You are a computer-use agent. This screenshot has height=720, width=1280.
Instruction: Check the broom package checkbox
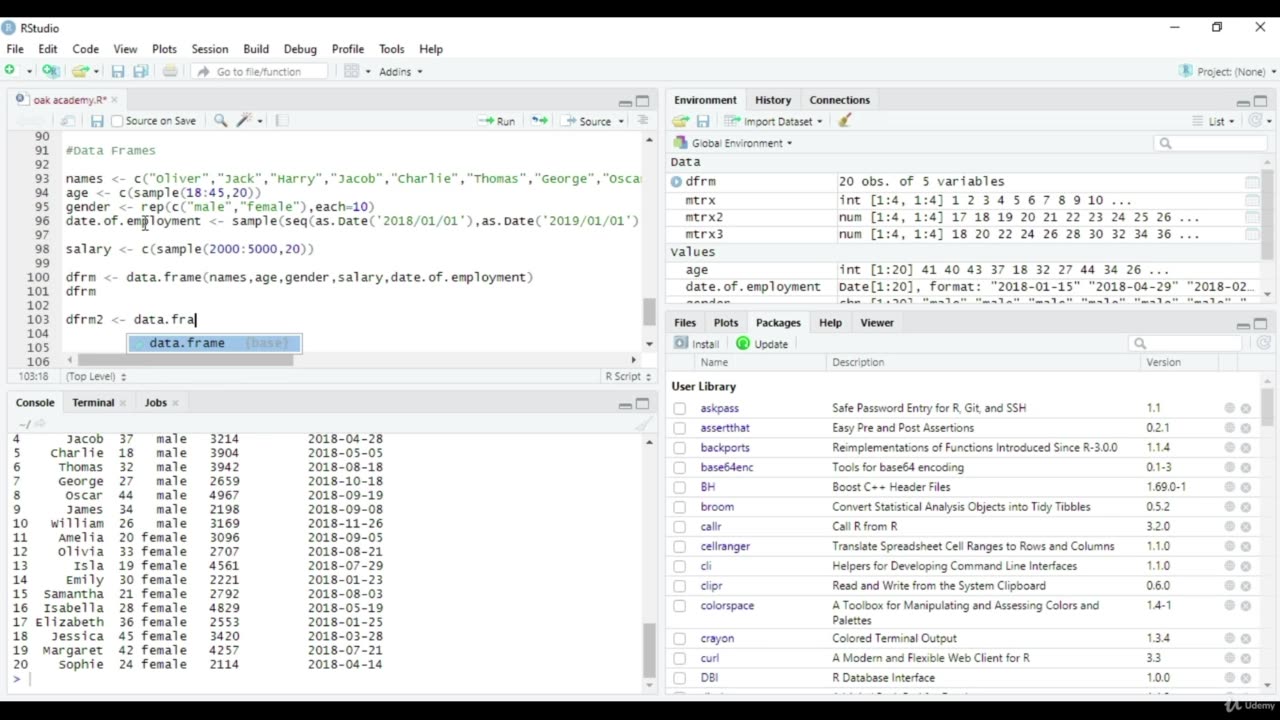click(x=680, y=507)
